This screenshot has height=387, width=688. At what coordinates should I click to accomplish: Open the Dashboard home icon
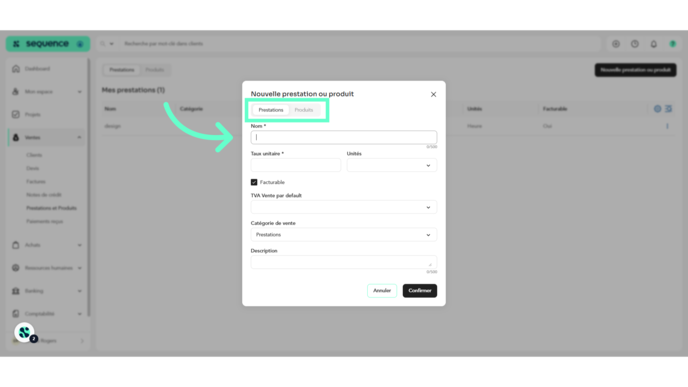[x=16, y=69]
